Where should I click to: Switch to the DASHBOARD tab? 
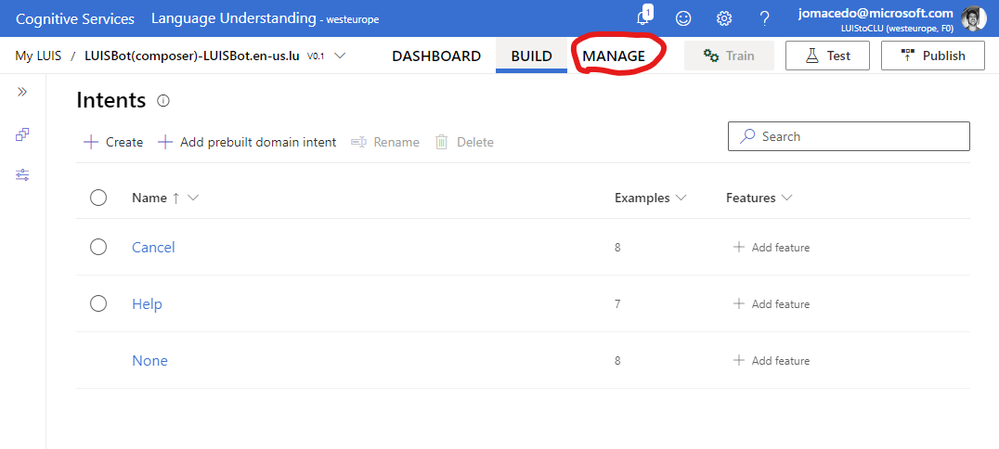(436, 56)
